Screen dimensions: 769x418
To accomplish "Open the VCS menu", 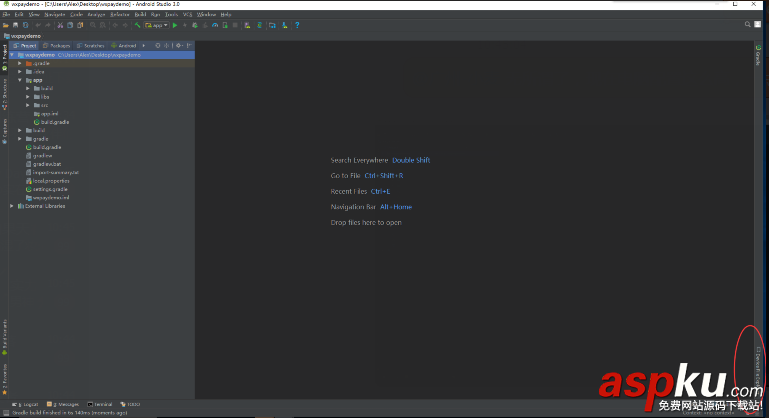I will pos(187,15).
